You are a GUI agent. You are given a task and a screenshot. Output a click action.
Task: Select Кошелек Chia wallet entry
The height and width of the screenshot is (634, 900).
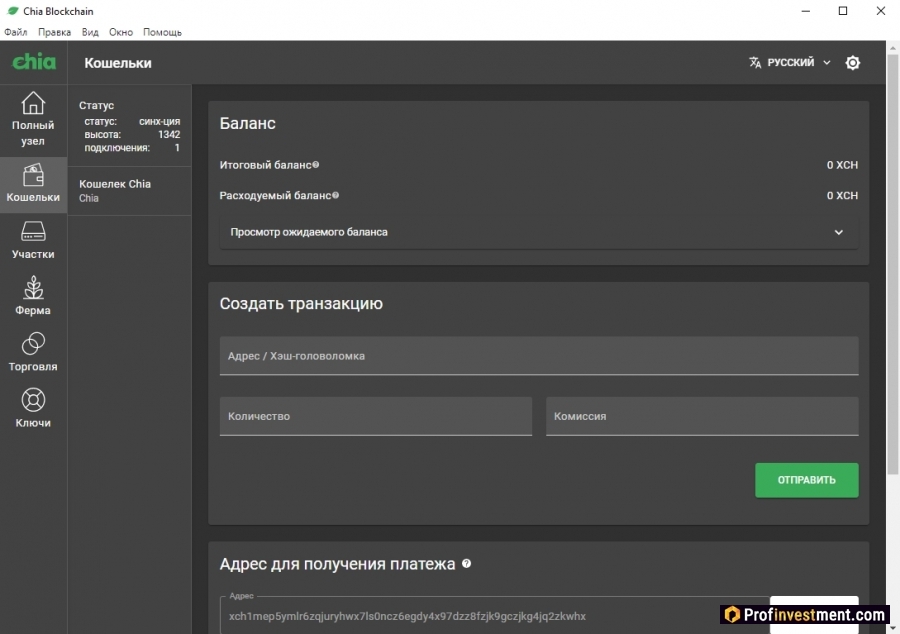130,190
